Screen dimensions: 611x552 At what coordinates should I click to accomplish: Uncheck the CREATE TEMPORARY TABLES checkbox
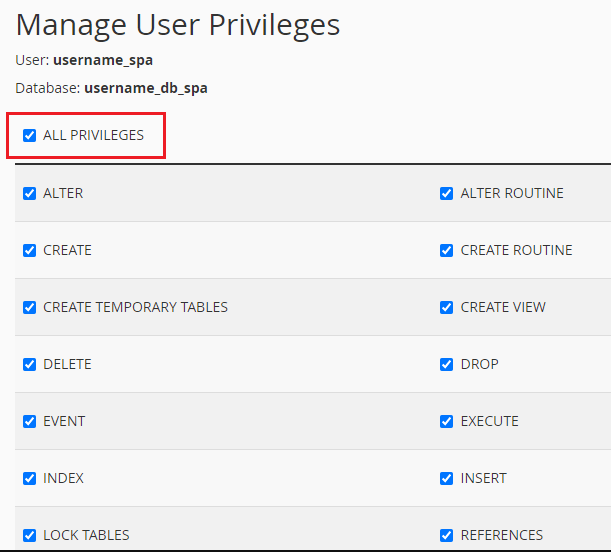pyautogui.click(x=30, y=308)
